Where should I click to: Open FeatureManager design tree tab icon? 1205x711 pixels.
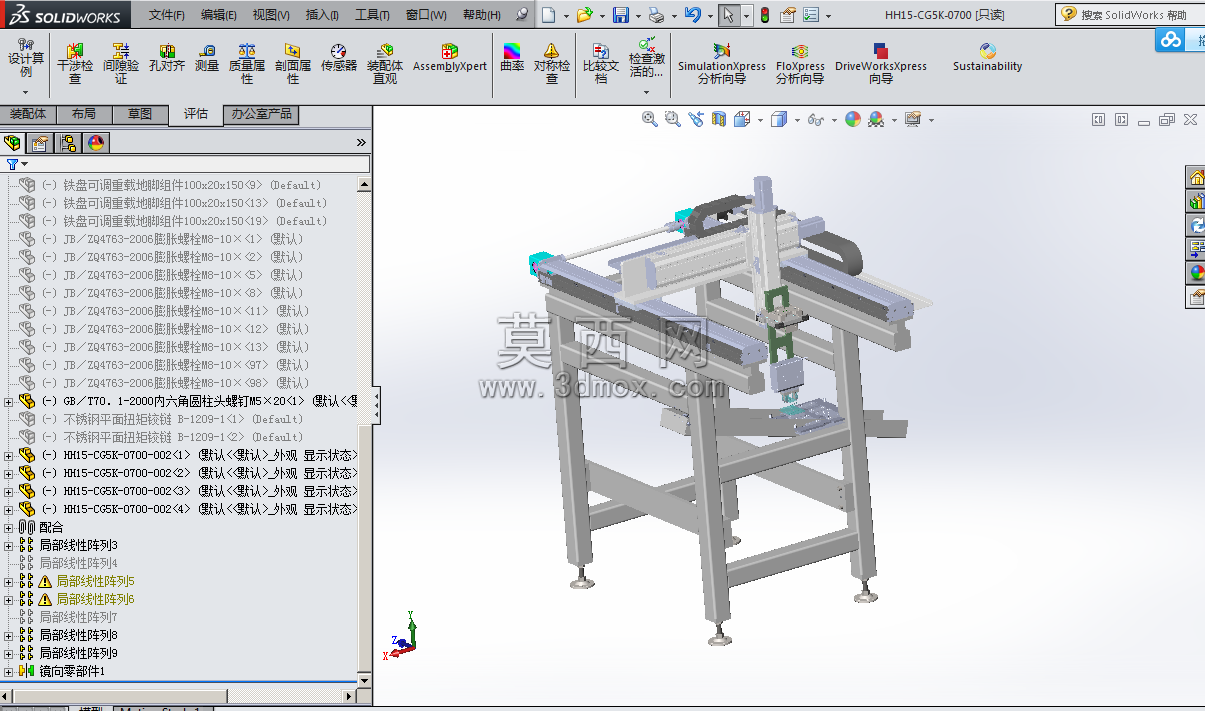click(x=13, y=143)
